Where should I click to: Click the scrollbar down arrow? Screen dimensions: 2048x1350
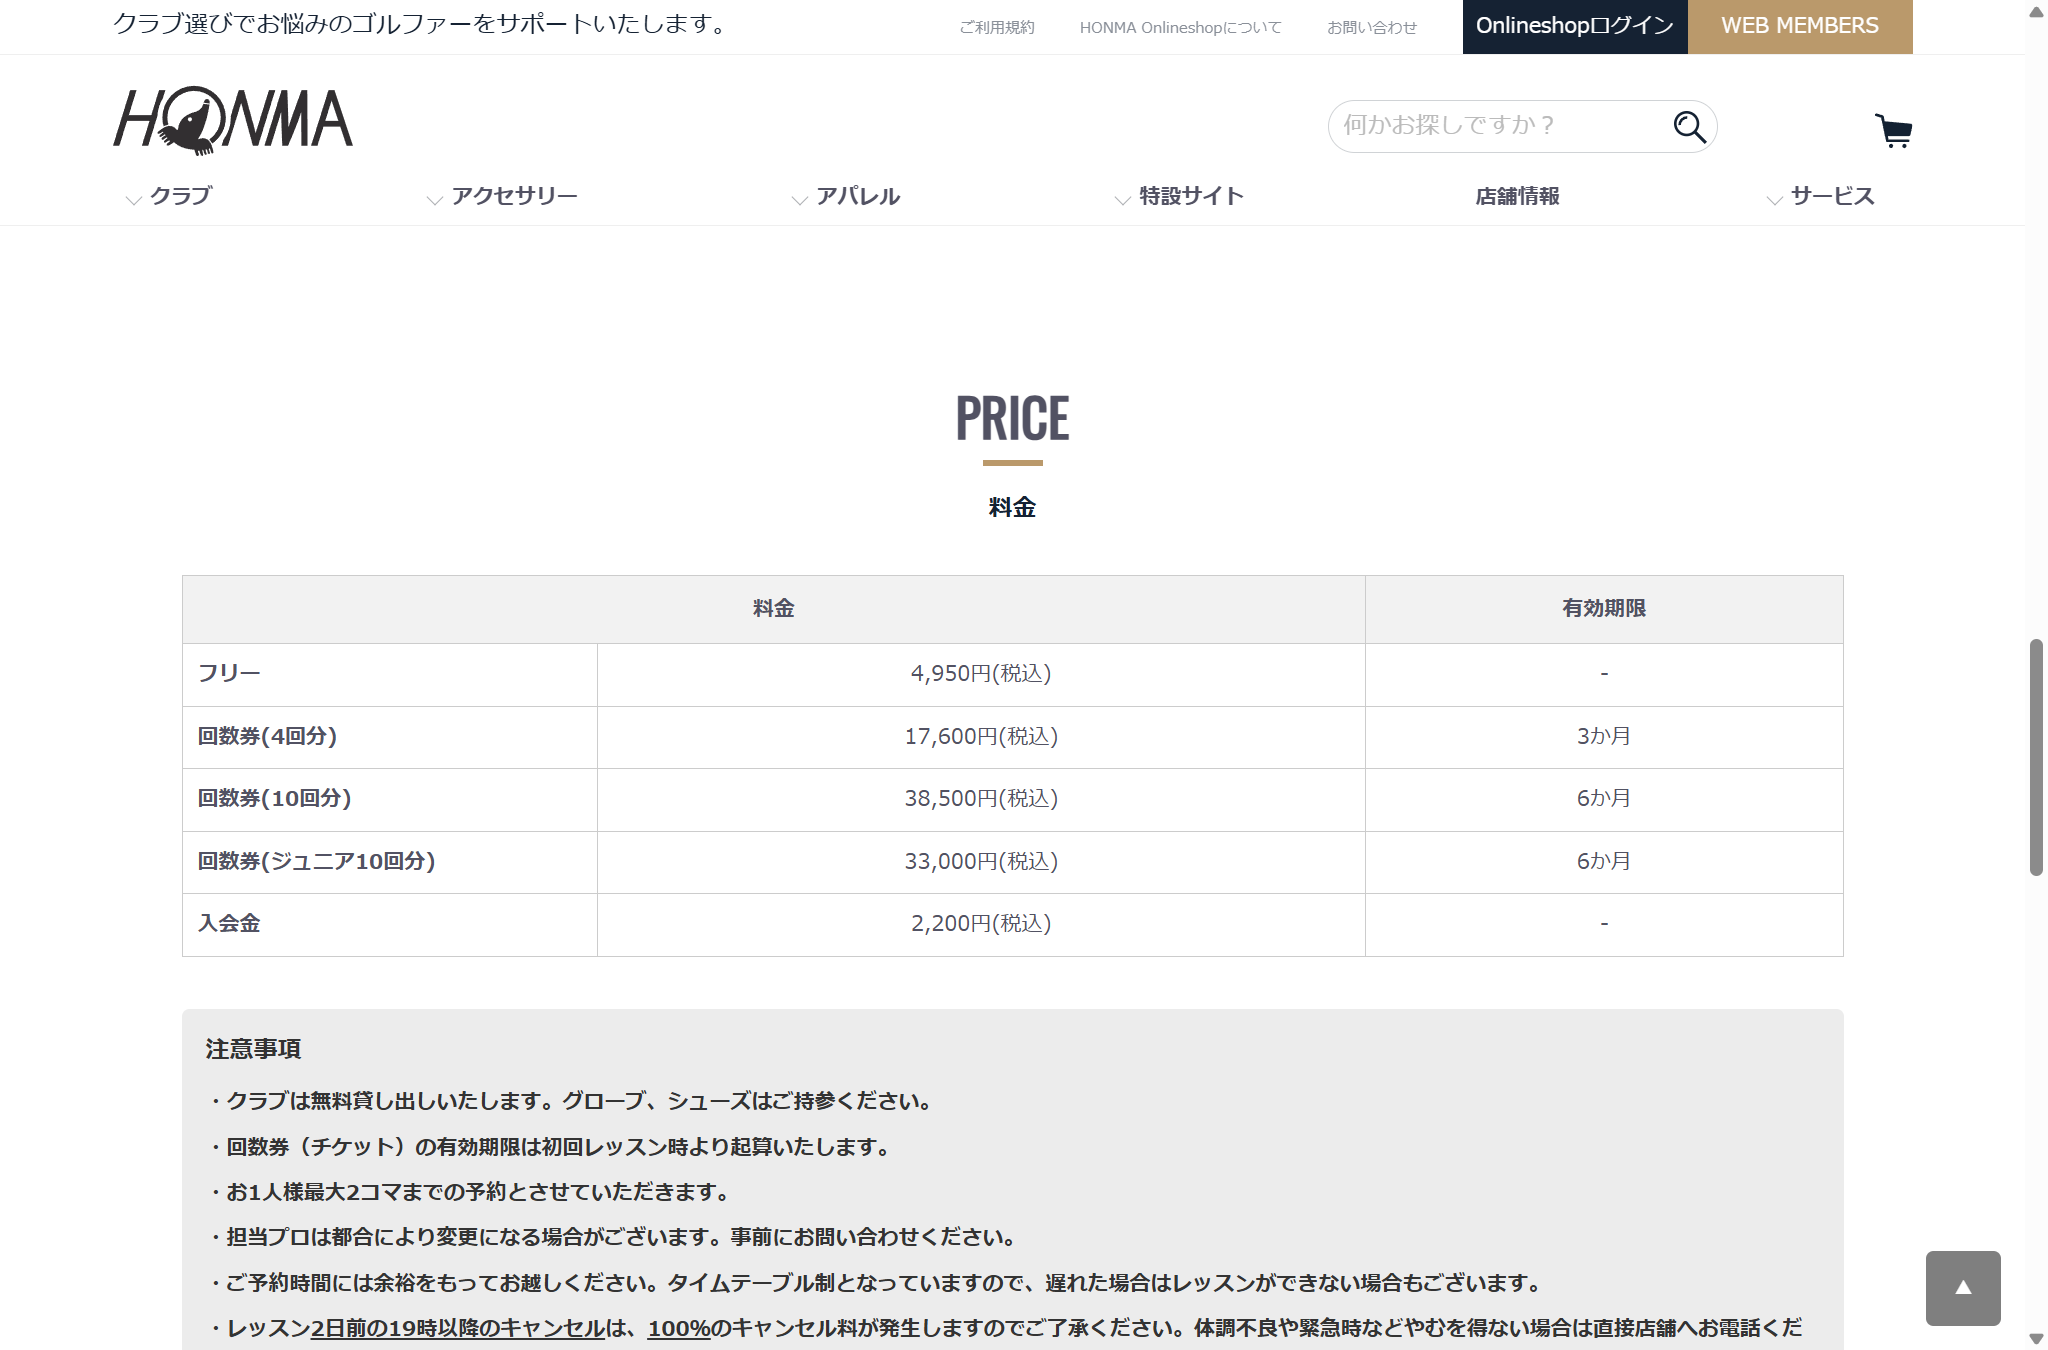tap(2036, 1338)
